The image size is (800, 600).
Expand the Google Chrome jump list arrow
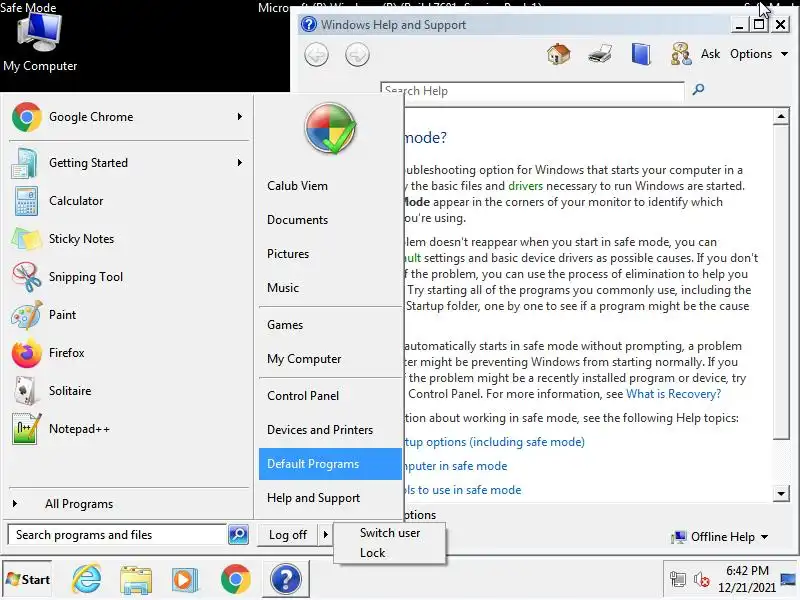239,117
